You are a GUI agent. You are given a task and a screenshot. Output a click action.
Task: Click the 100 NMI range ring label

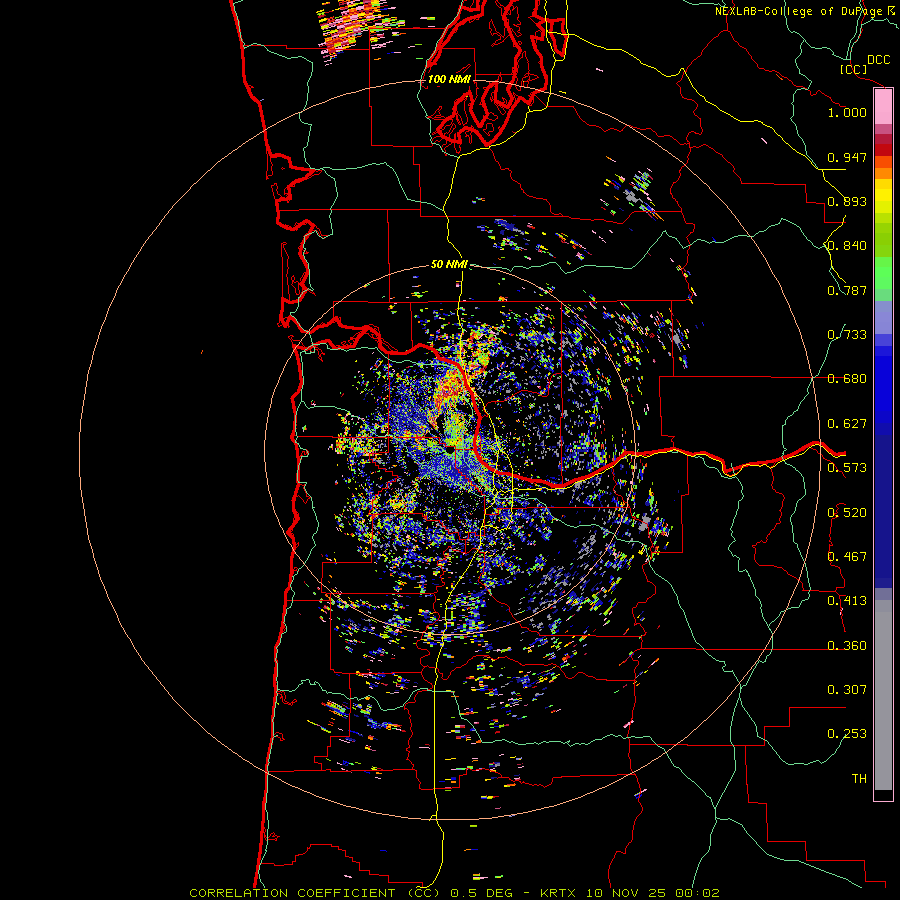point(449,79)
